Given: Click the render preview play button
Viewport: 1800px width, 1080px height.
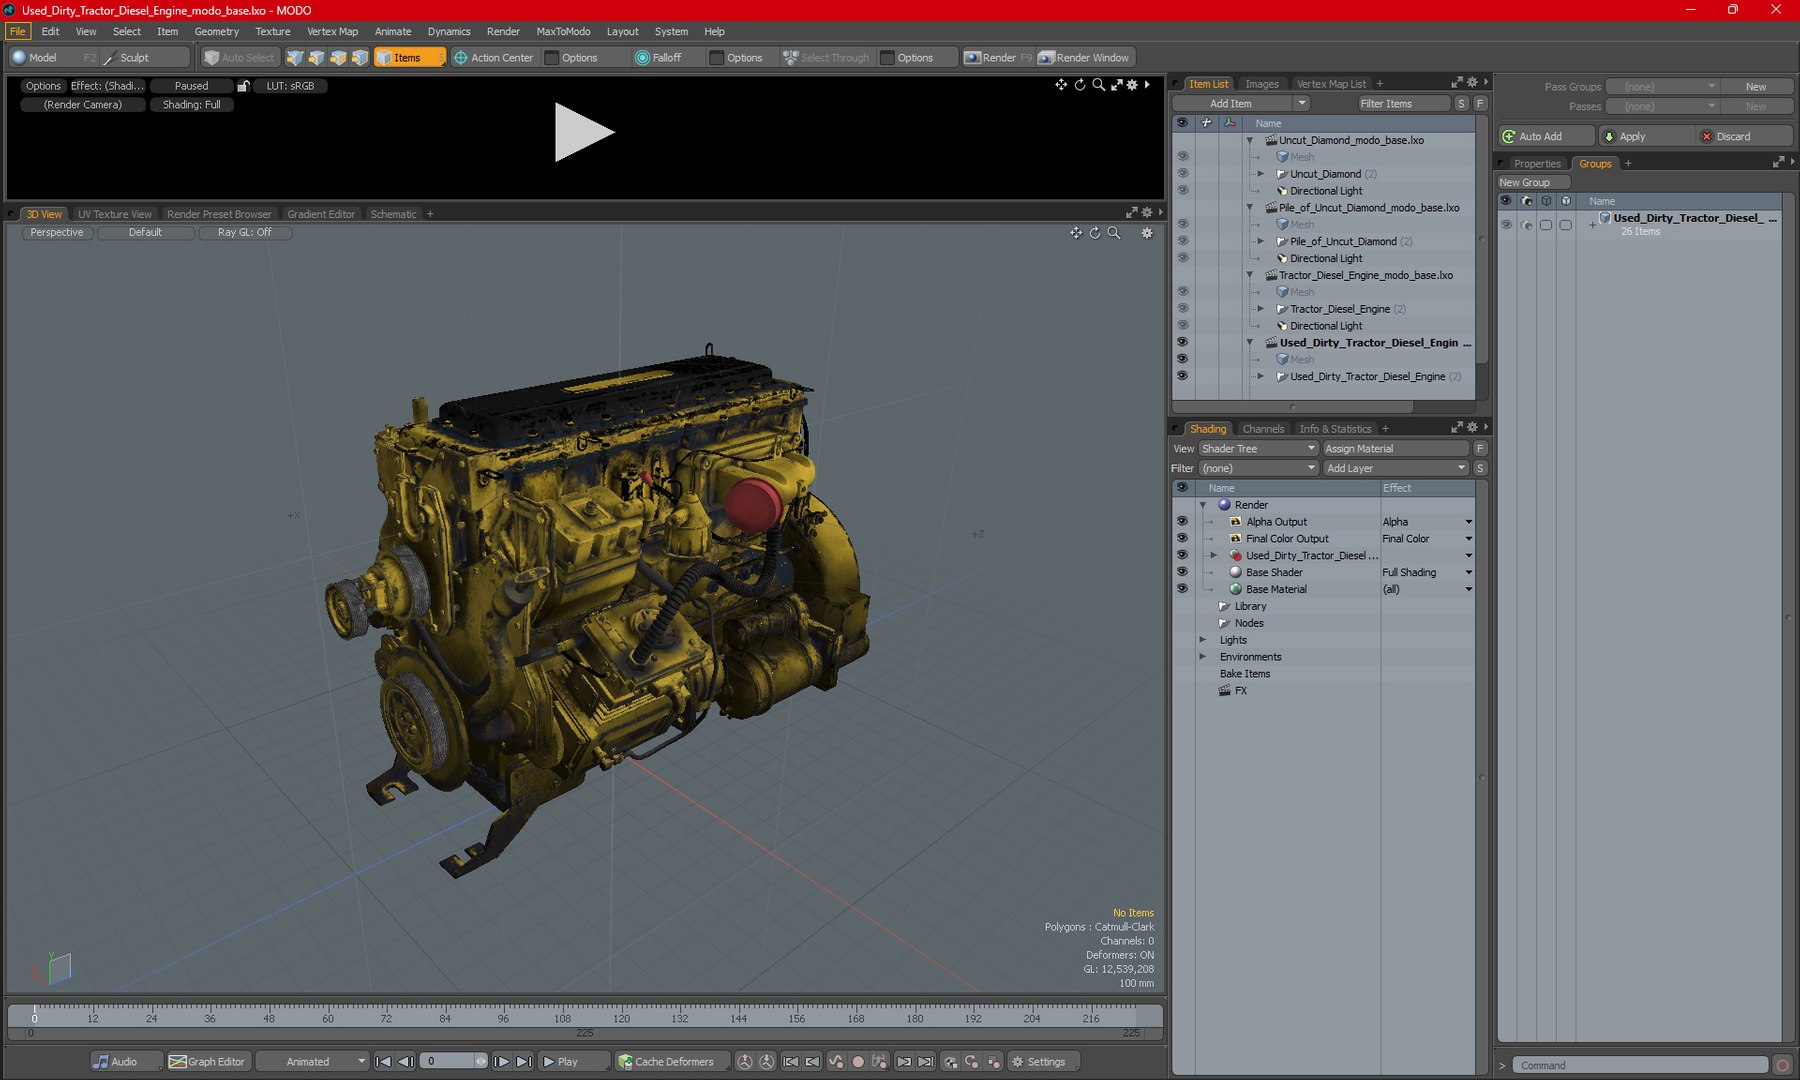Looking at the screenshot, I should point(584,132).
